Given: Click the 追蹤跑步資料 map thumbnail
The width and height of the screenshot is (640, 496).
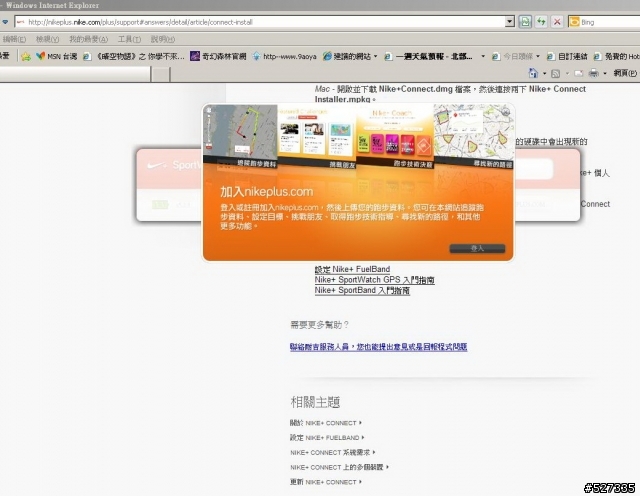Looking at the screenshot, I should pyautogui.click(x=240, y=135).
